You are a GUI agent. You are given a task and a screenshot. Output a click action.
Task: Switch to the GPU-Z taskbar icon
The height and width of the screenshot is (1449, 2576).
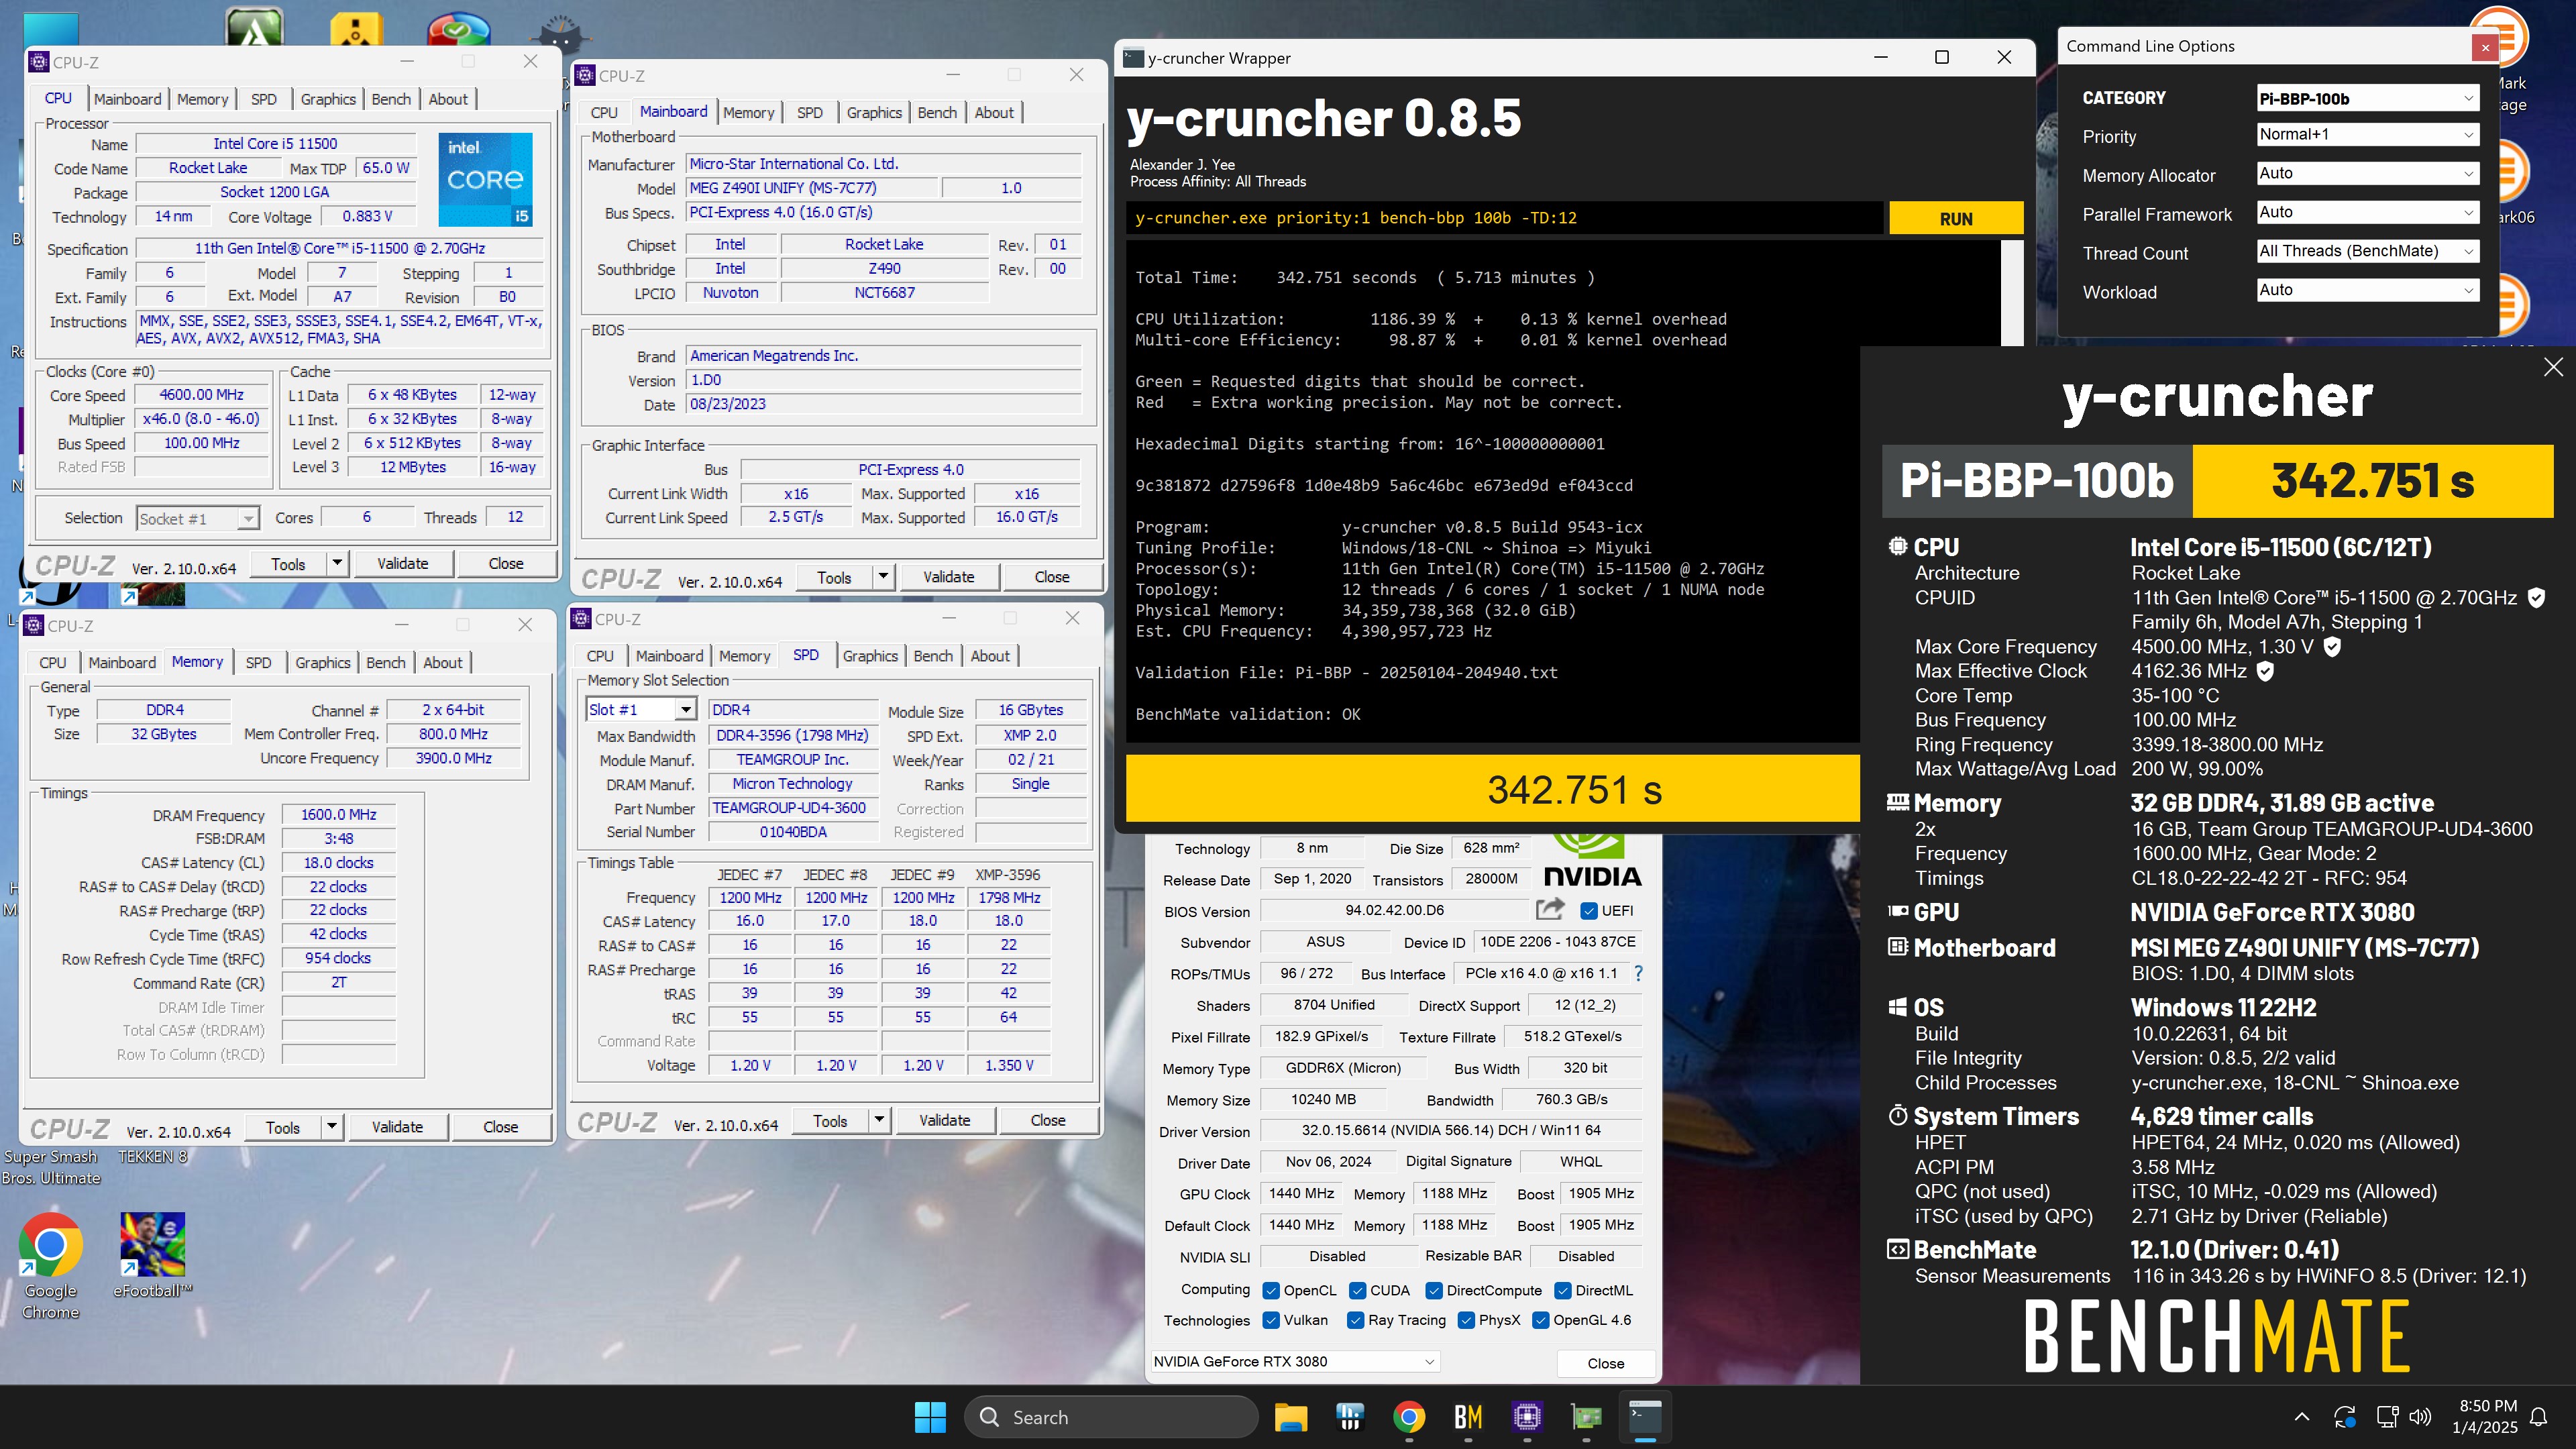pos(1586,1417)
